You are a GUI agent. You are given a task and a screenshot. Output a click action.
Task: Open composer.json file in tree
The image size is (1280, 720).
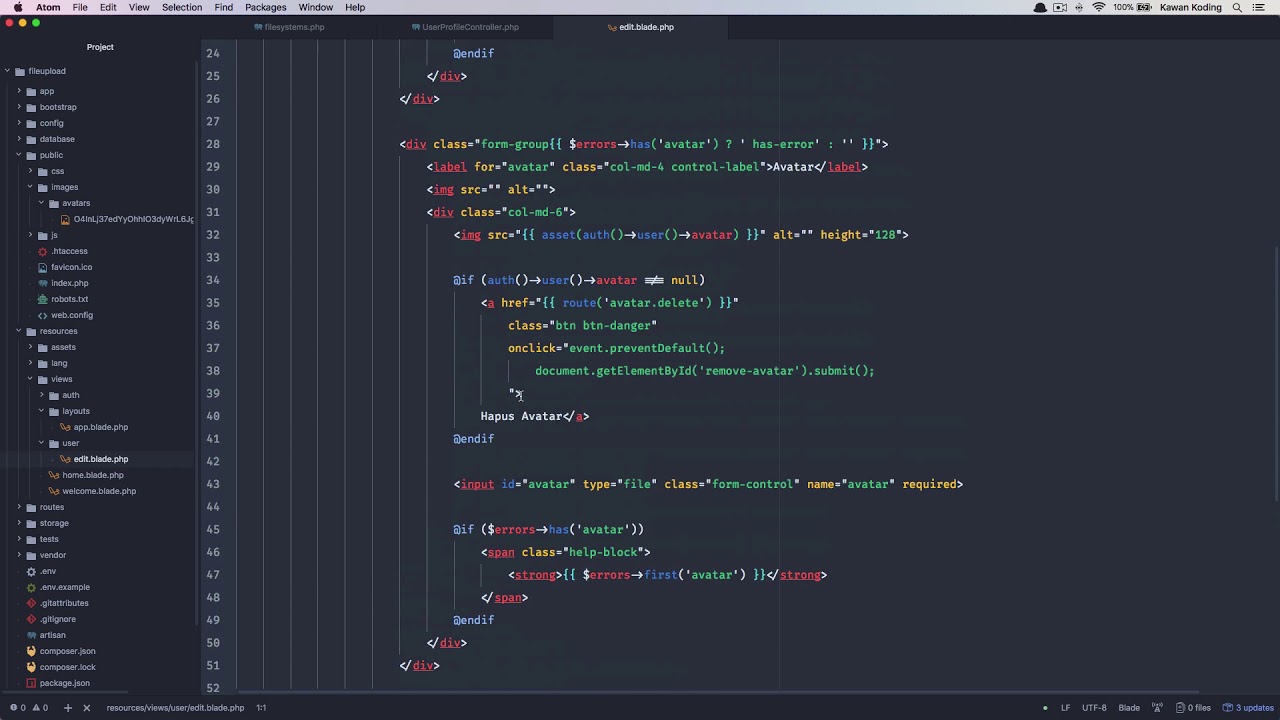(x=67, y=651)
